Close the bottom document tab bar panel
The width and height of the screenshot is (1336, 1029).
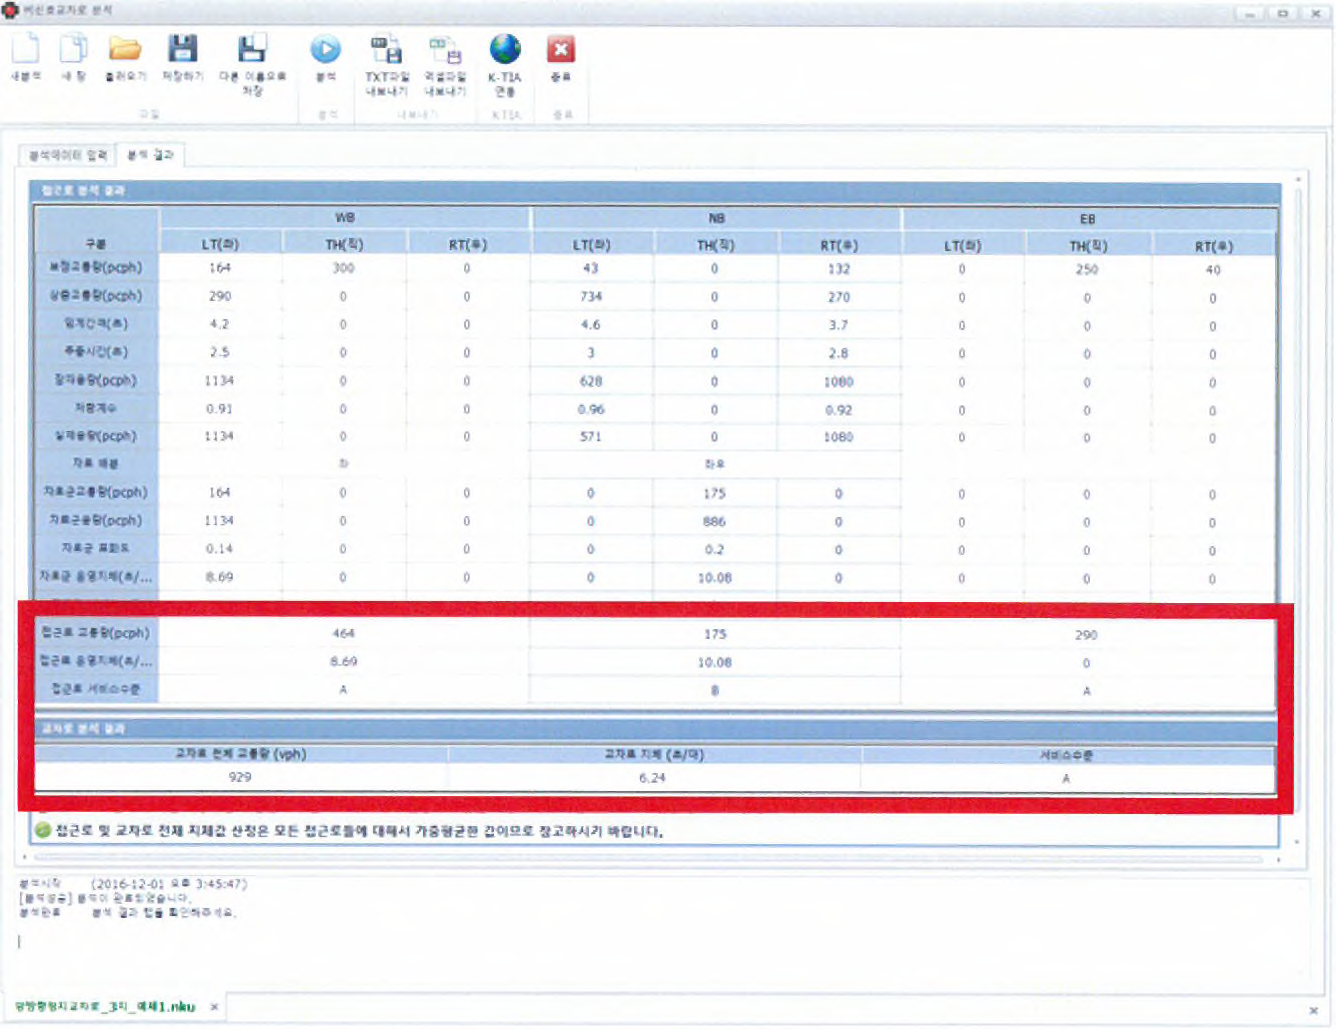1313,1011
